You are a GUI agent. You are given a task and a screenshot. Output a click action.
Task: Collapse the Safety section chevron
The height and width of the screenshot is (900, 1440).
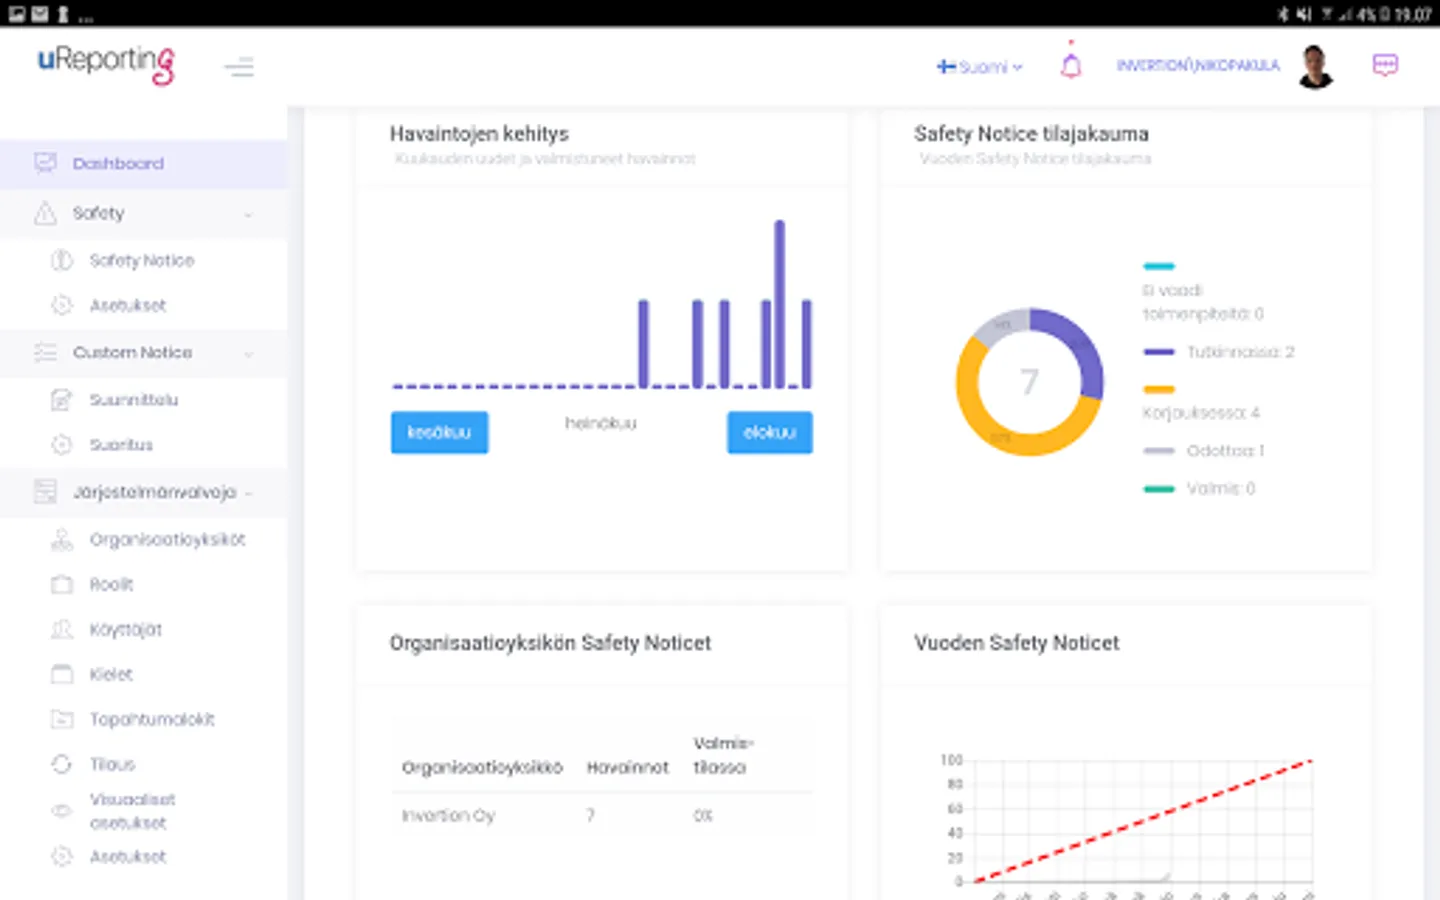248,214
